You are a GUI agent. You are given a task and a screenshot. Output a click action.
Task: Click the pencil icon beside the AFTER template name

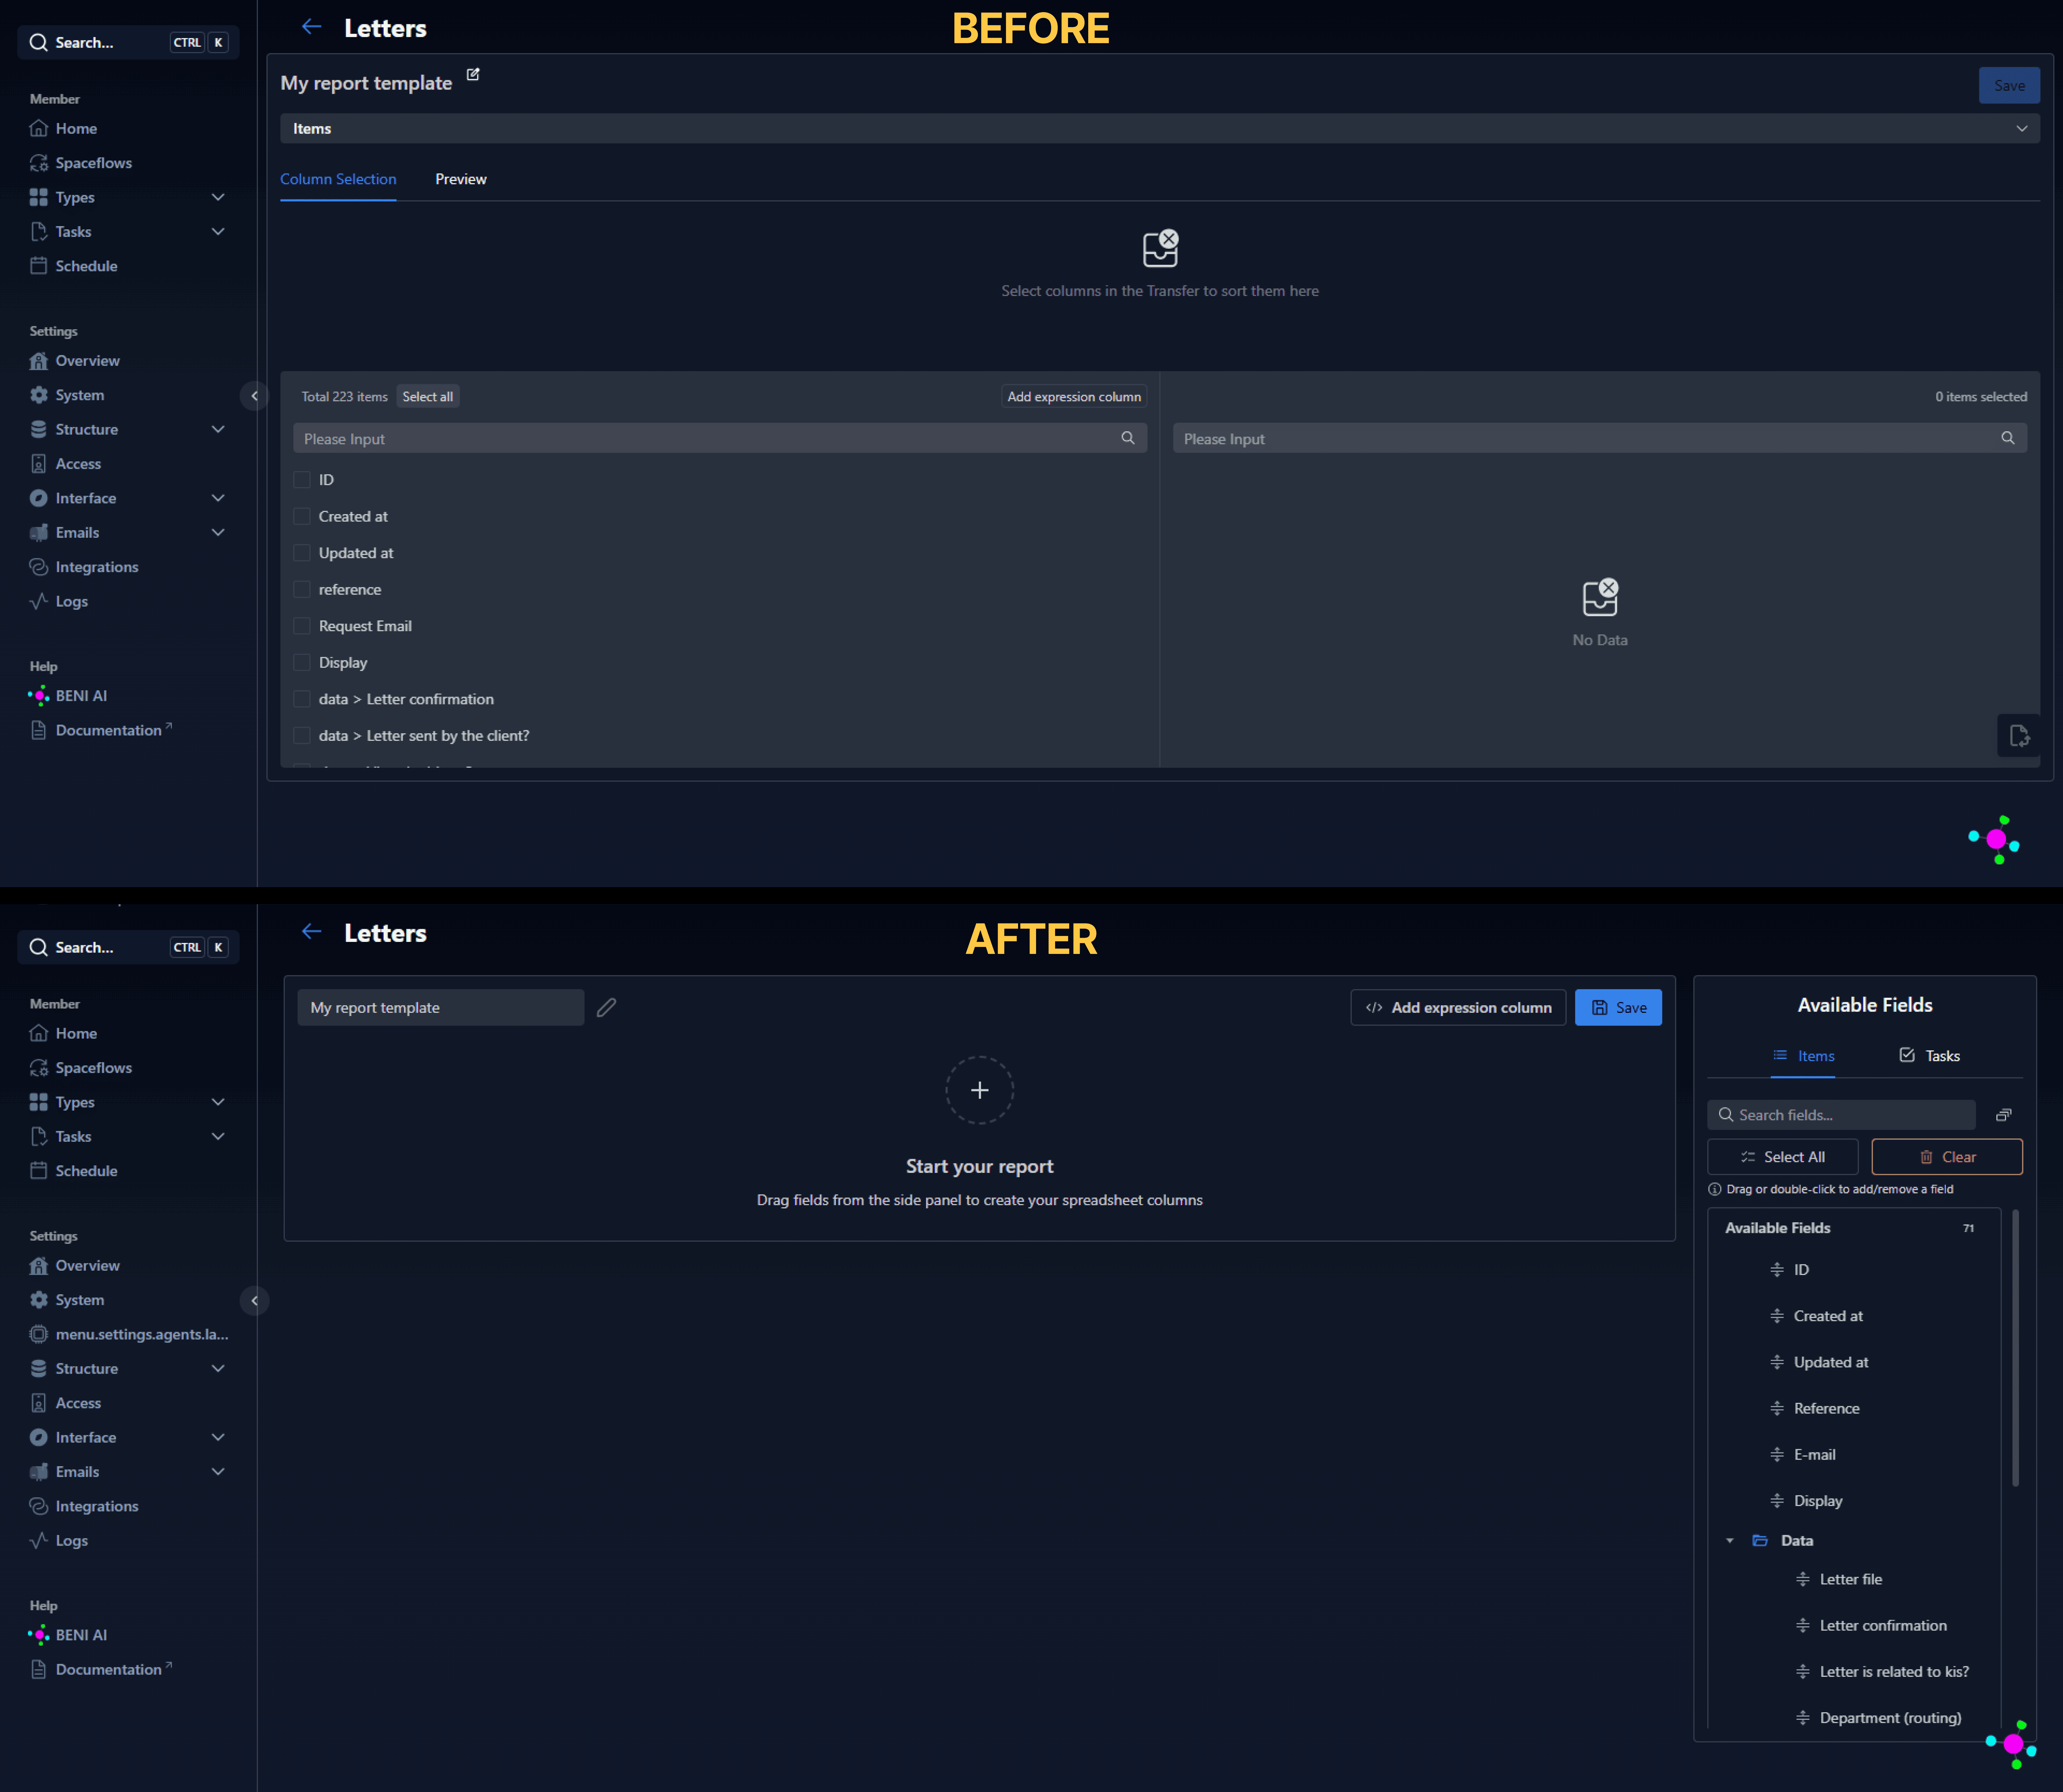[606, 1008]
